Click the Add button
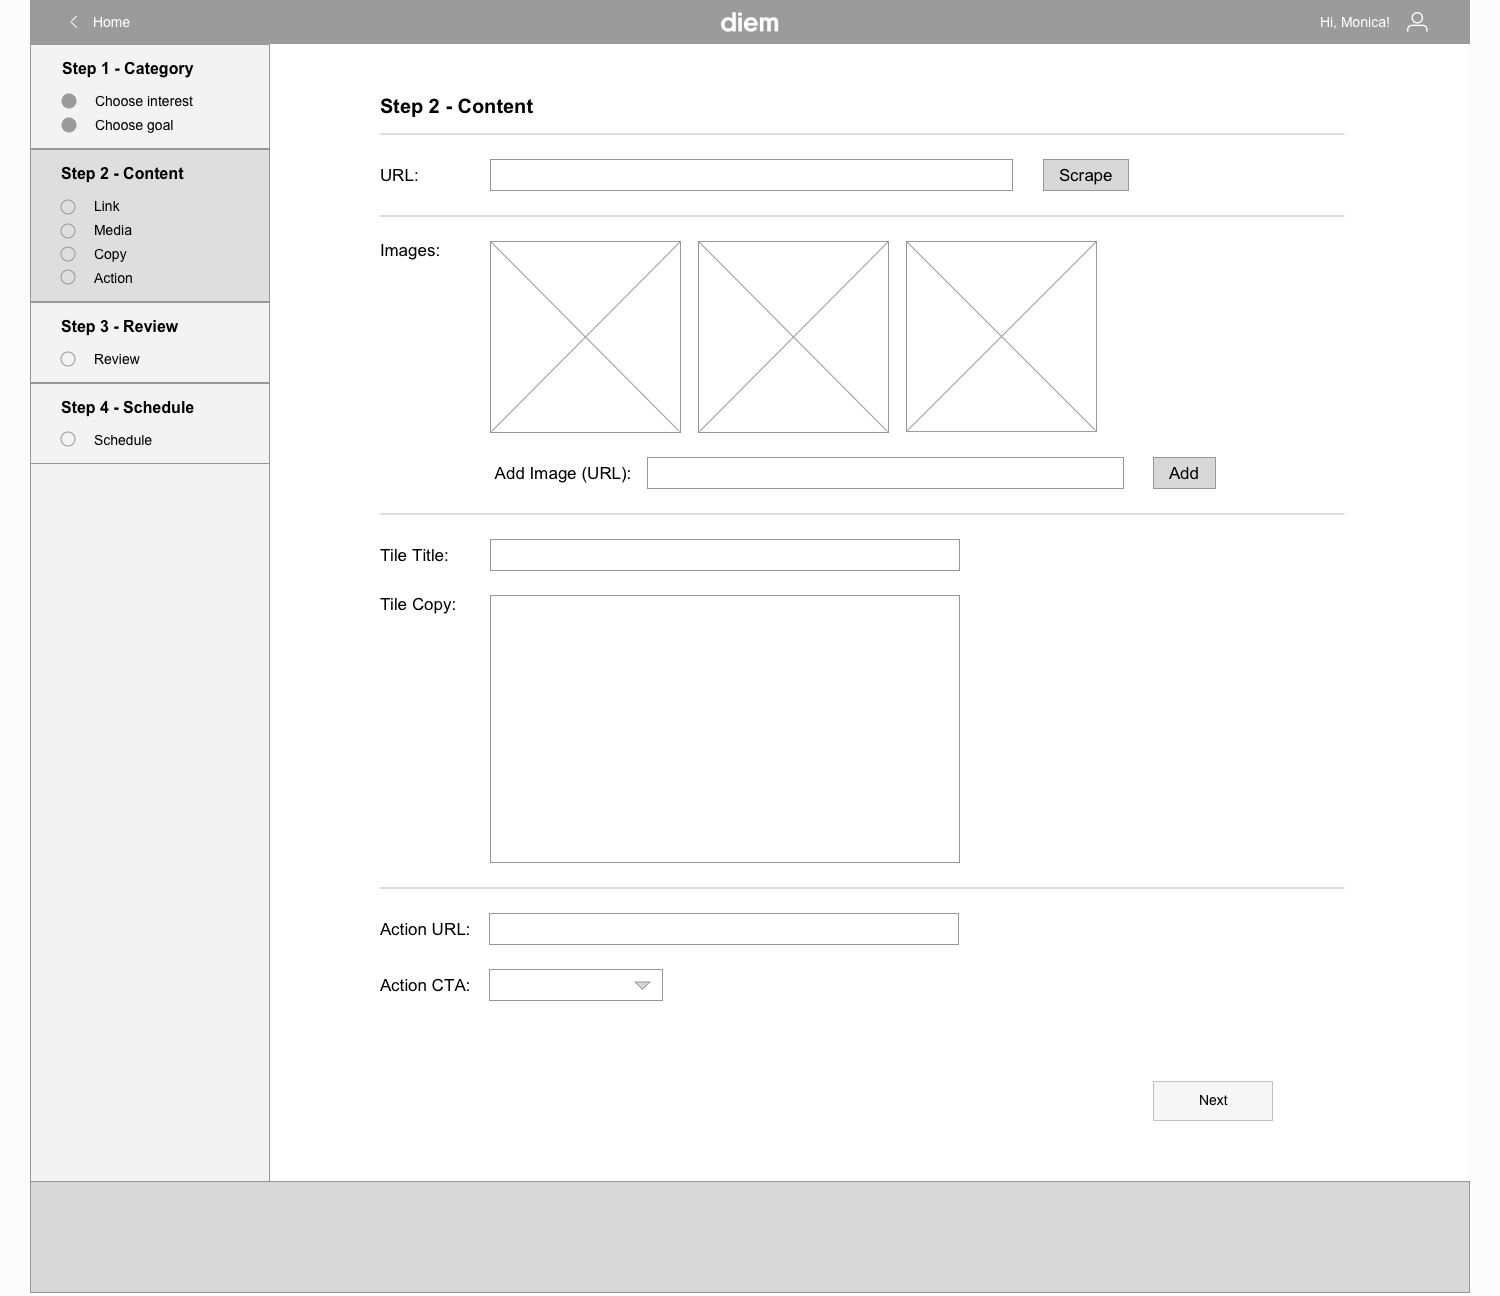 (x=1184, y=473)
